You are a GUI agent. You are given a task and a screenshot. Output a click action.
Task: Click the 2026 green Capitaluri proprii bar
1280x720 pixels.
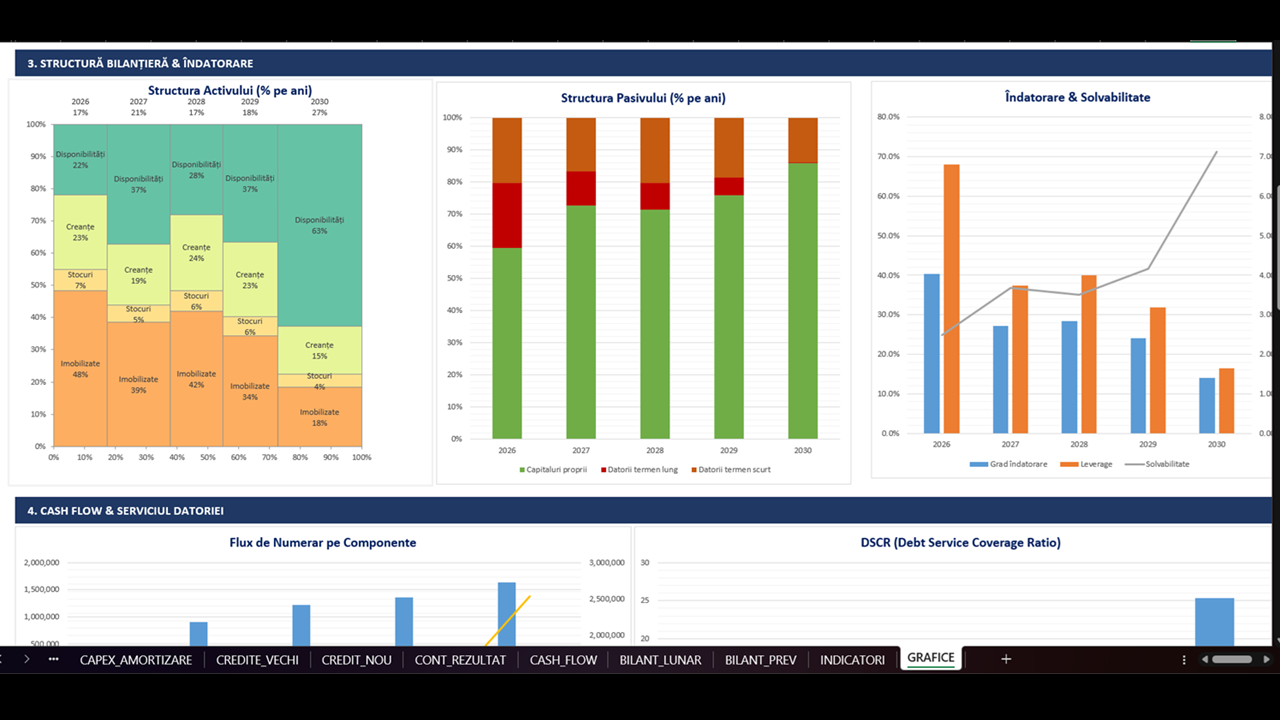pos(507,343)
